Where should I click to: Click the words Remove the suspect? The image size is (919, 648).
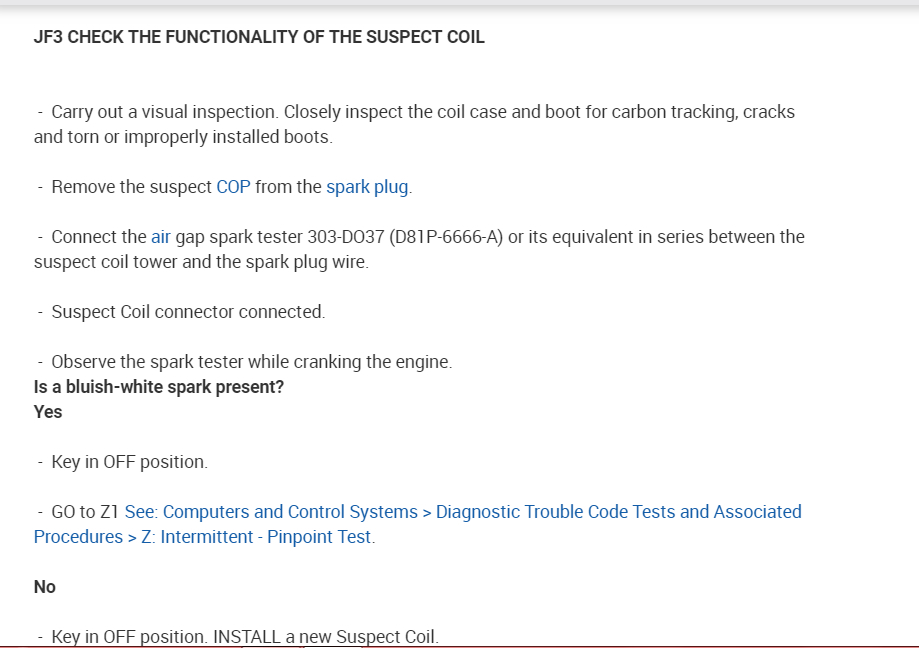(131, 187)
